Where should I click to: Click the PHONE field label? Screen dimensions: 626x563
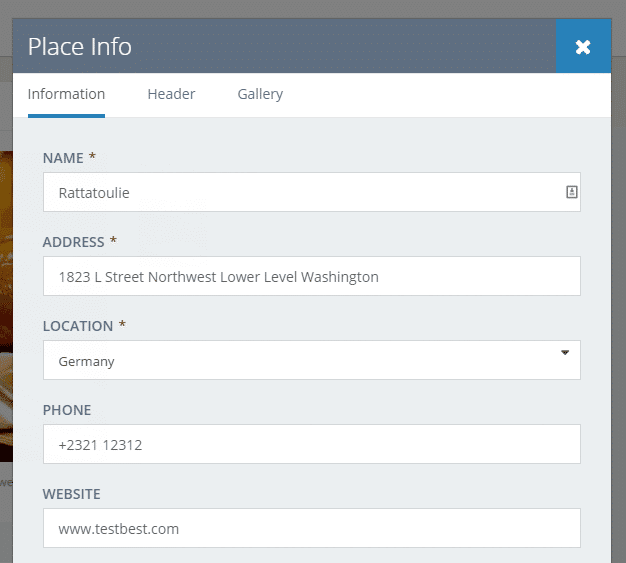click(67, 410)
